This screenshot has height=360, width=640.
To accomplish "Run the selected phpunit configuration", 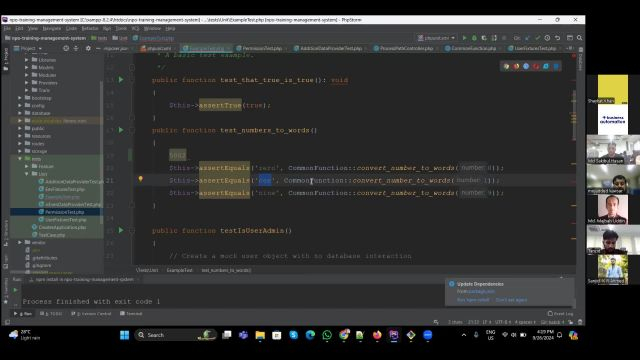I will coord(464,38).
